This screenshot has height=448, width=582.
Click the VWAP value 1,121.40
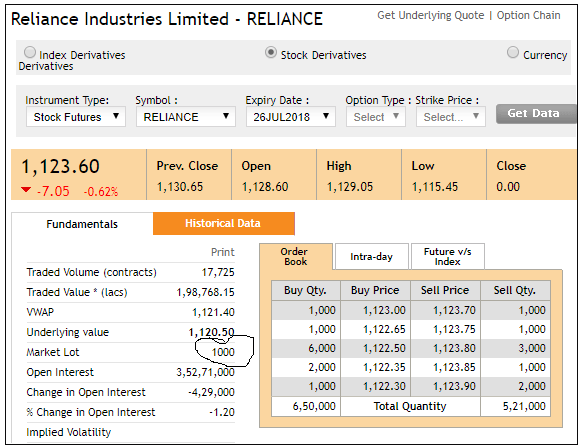pyautogui.click(x=213, y=313)
